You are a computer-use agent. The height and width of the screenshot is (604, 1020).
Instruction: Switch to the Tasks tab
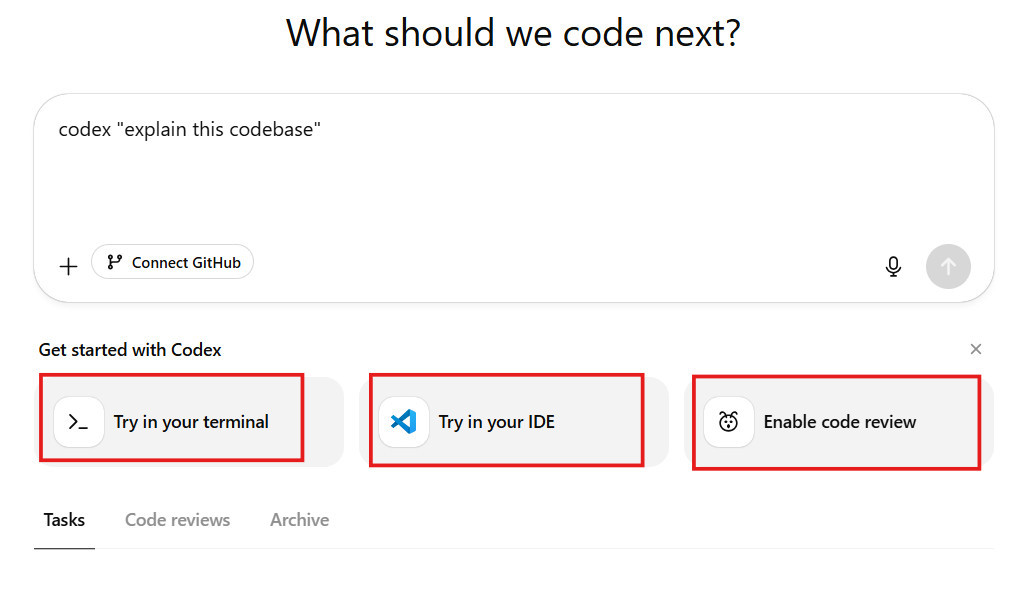(x=64, y=520)
